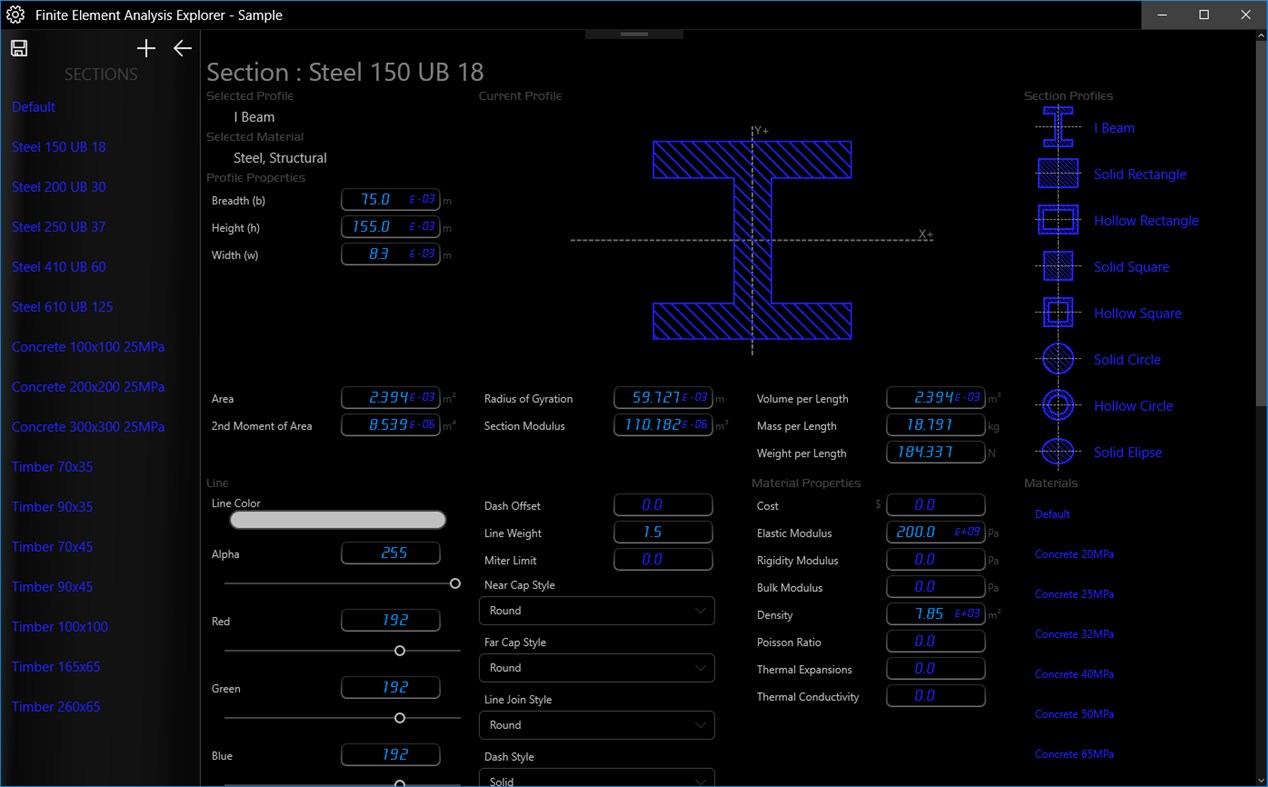Click the back arrow above the sections list
The height and width of the screenshot is (787, 1268).
tap(182, 47)
